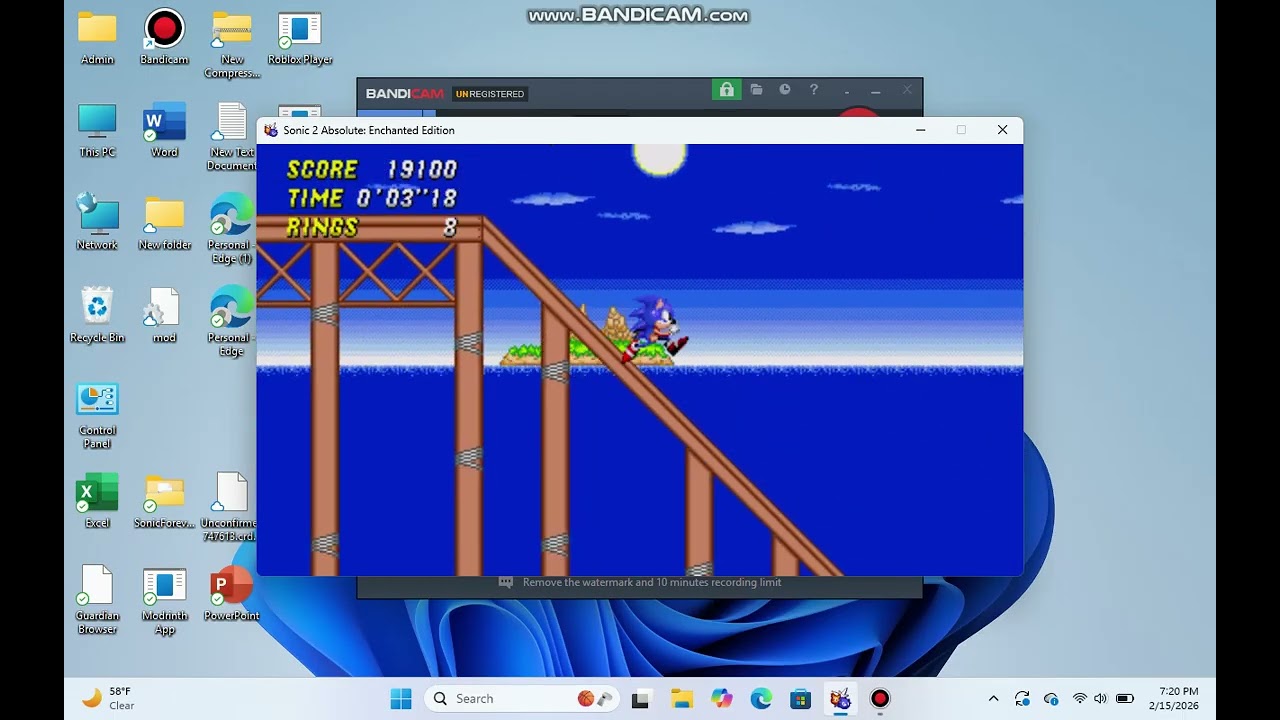Open the volume speaker tray icon
The height and width of the screenshot is (720, 1280).
(x=1101, y=698)
